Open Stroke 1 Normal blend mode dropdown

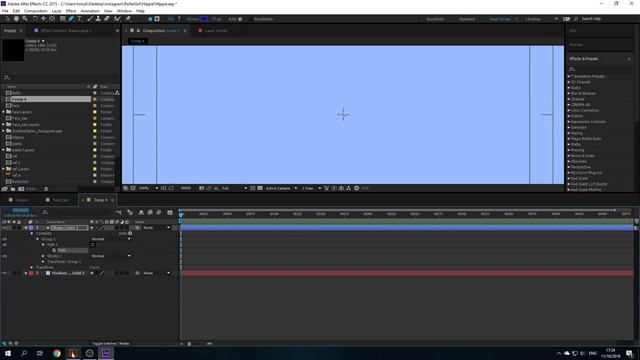tap(111, 256)
